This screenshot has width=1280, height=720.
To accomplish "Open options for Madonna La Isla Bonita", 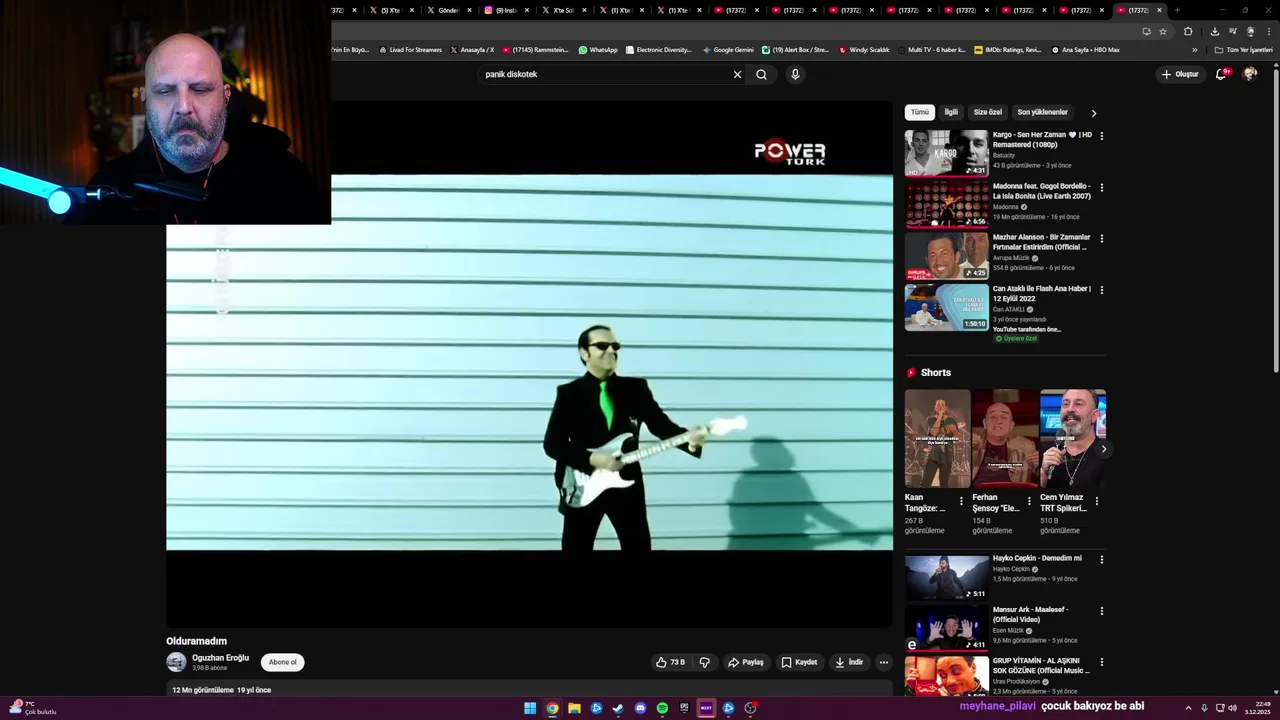I will [x=1102, y=187].
